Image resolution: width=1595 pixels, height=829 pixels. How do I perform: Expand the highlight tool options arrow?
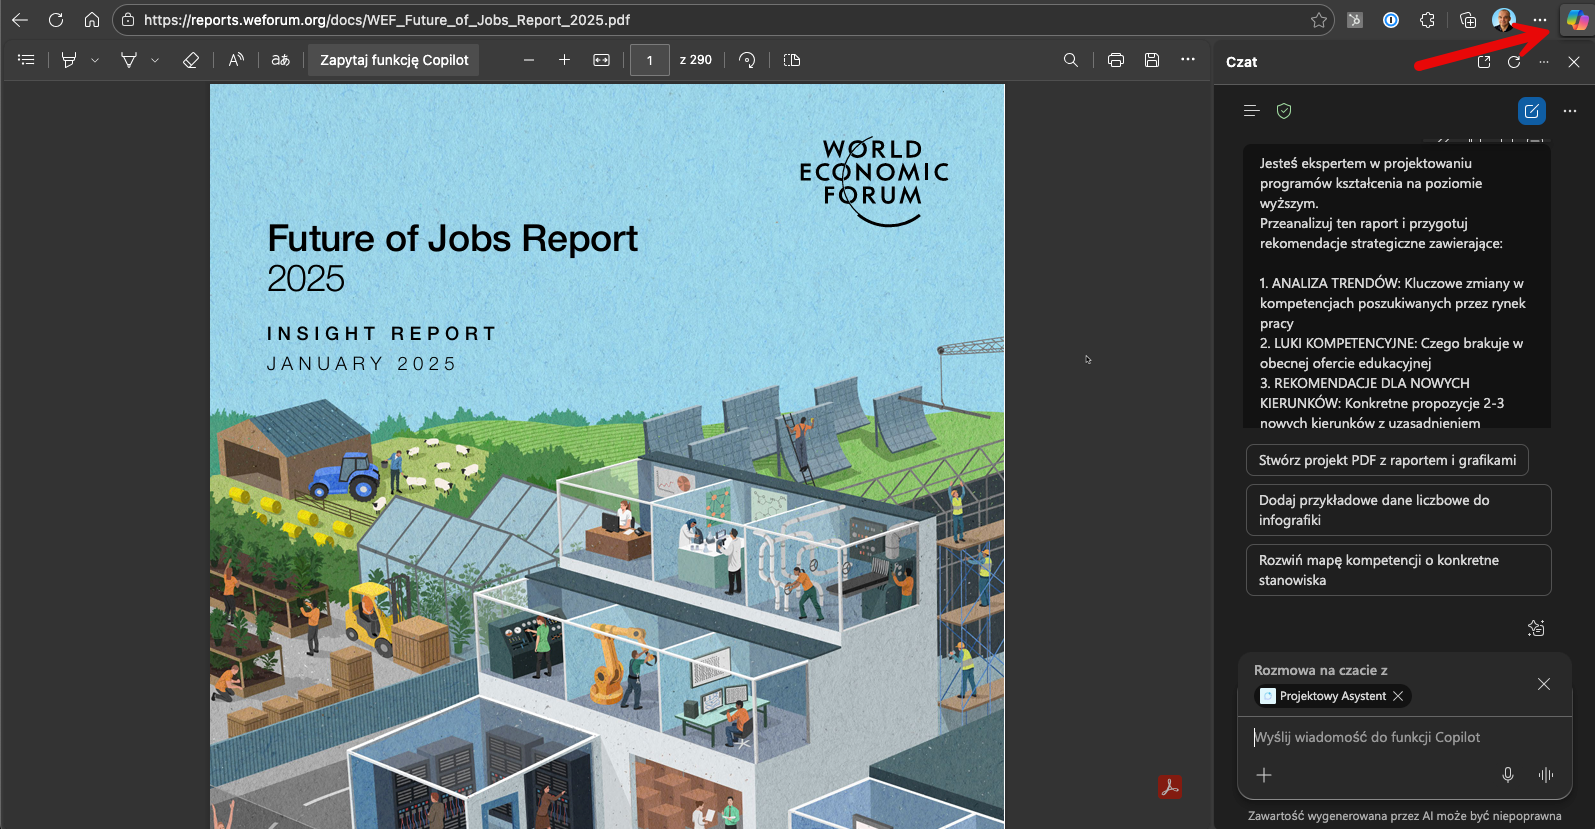point(95,60)
